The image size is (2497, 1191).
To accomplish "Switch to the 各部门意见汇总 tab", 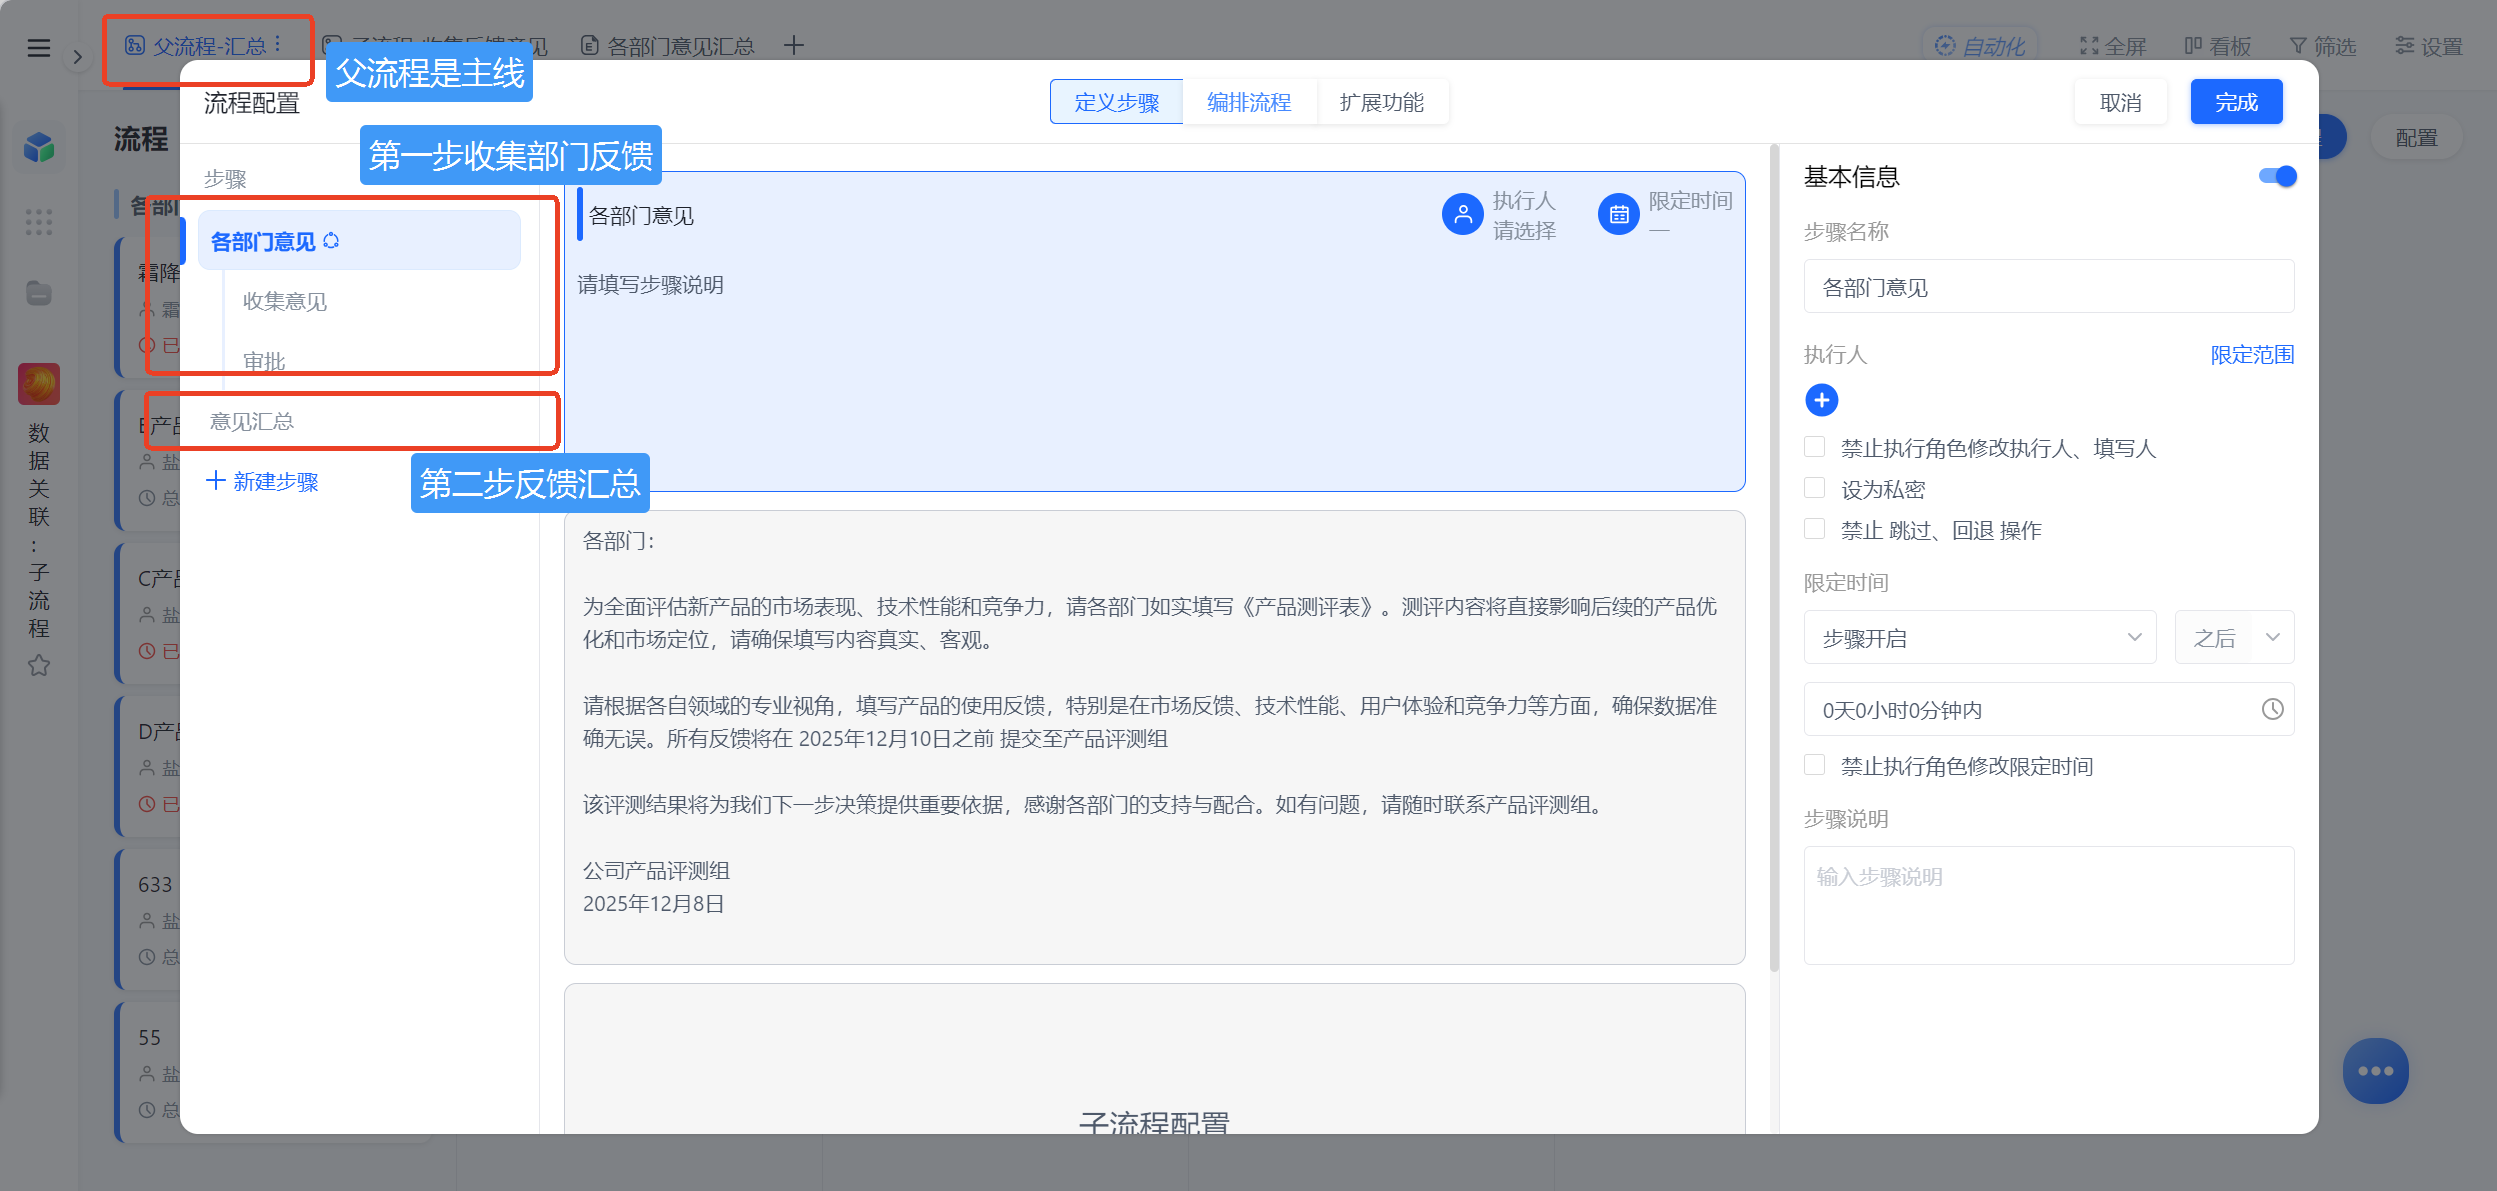I will pos(668,46).
